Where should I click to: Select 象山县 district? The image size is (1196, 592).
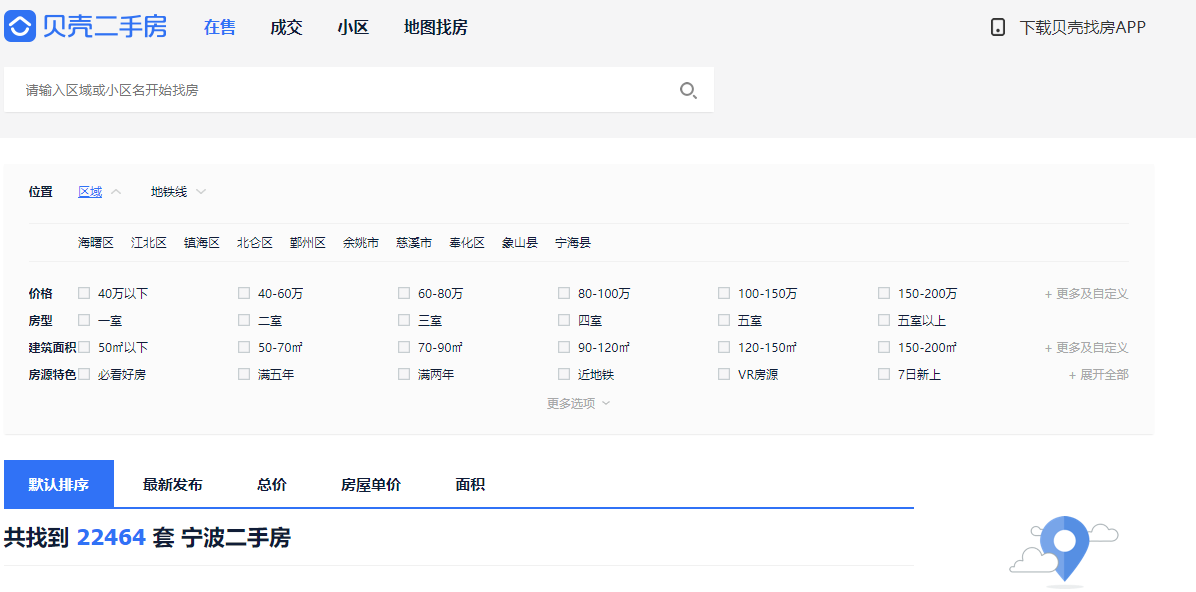tap(519, 243)
